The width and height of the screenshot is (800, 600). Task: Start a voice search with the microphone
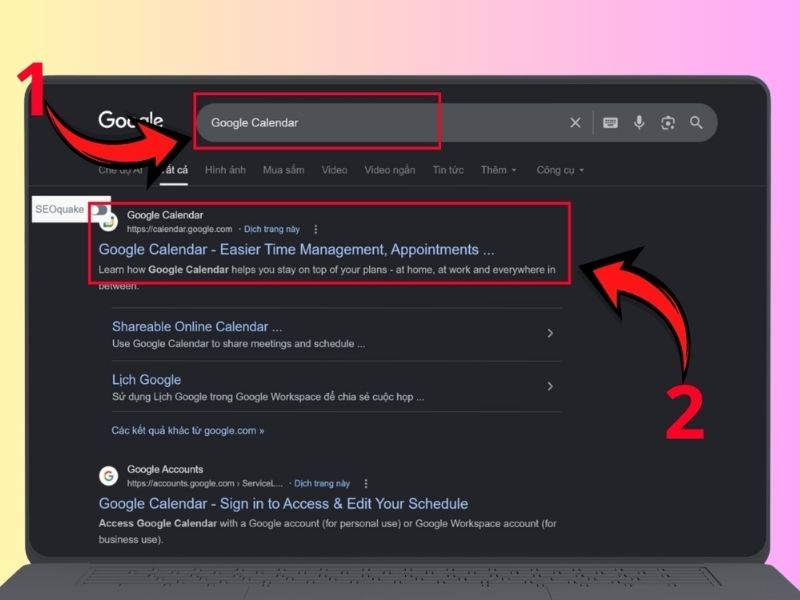[x=639, y=122]
